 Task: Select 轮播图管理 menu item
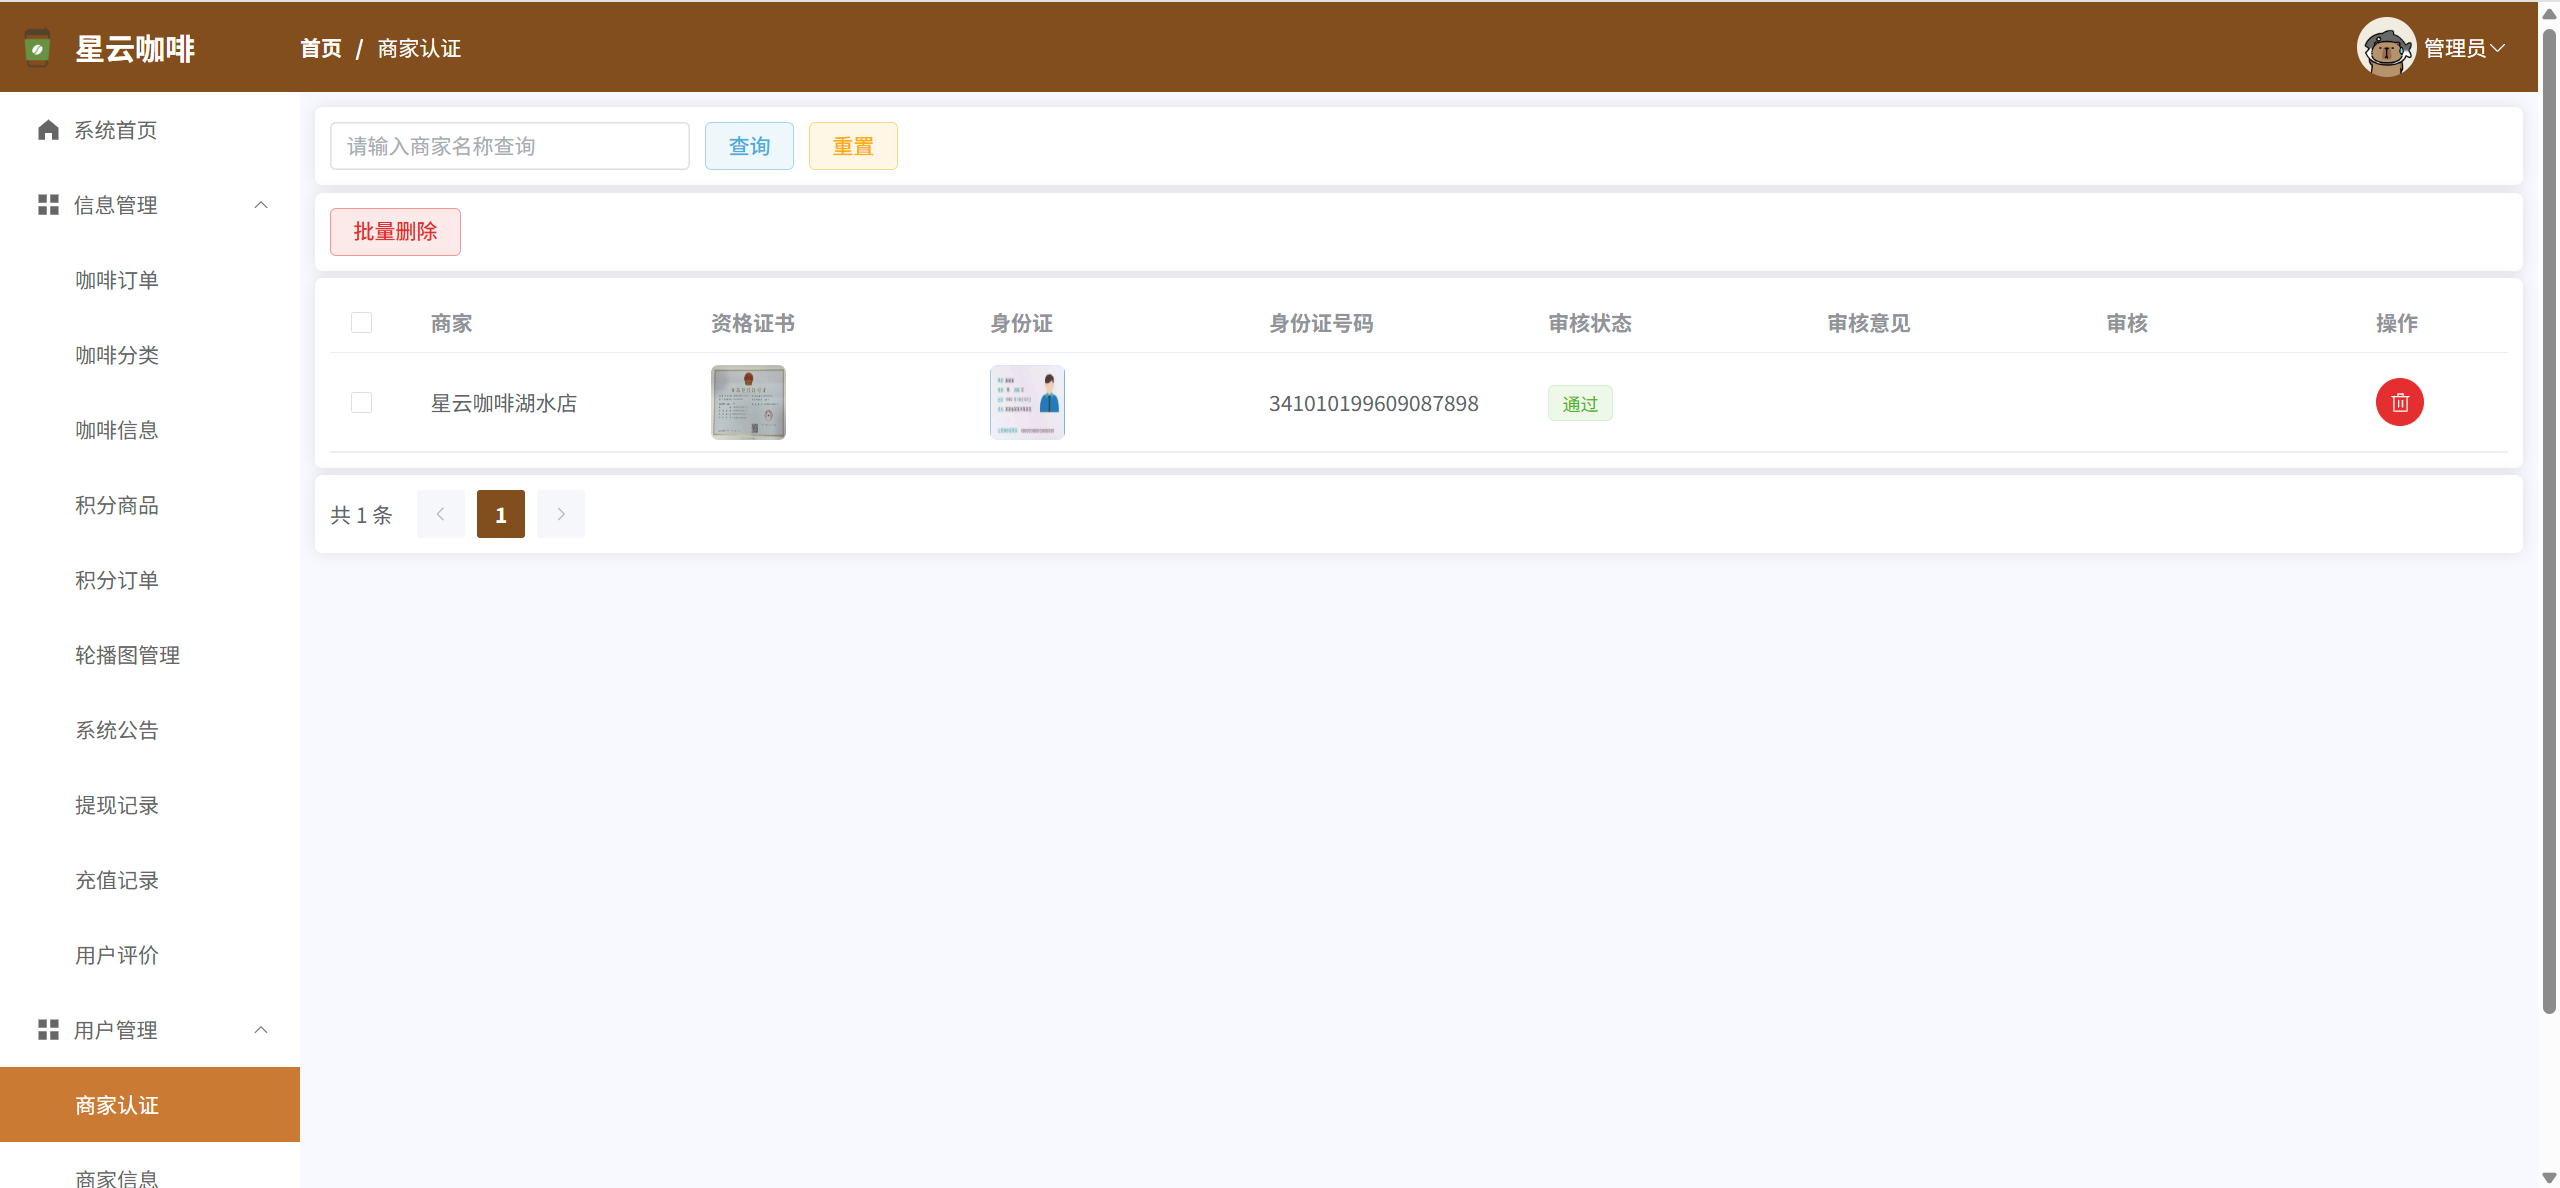[x=127, y=655]
